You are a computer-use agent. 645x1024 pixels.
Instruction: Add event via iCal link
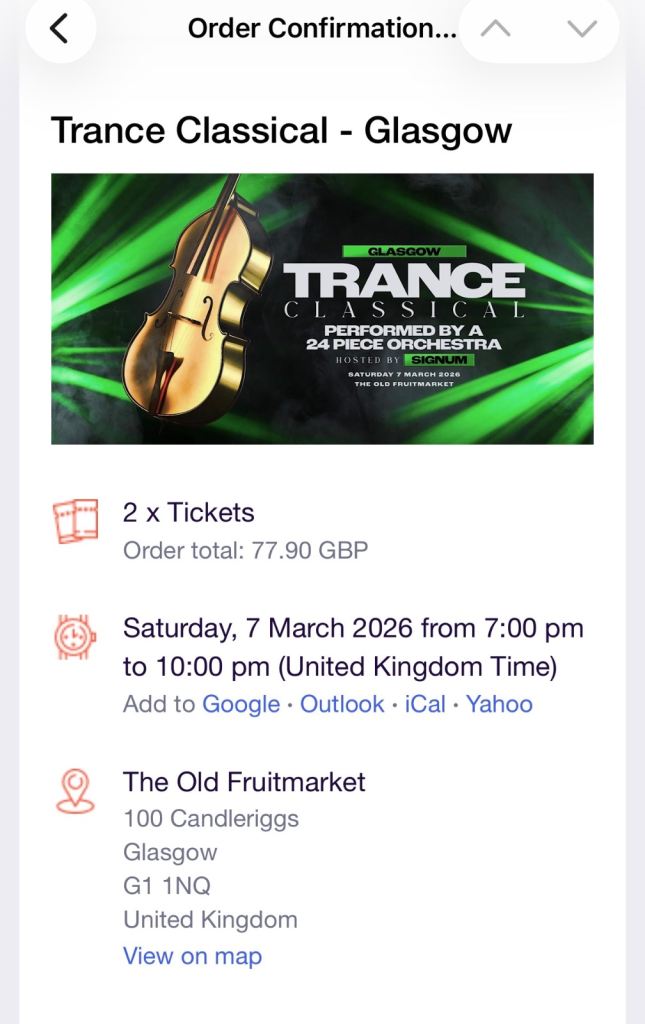[x=425, y=704]
